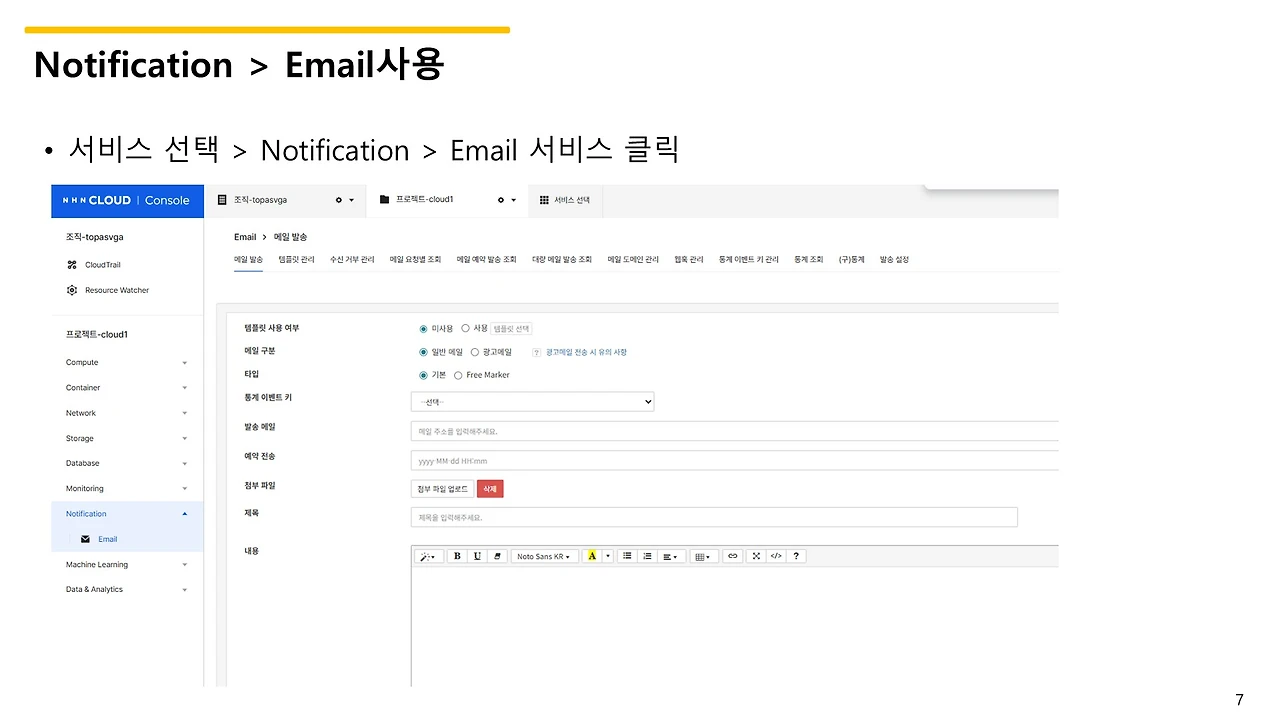Switch editor to code view
Viewport: 1280px width, 720px height.
[x=775, y=556]
